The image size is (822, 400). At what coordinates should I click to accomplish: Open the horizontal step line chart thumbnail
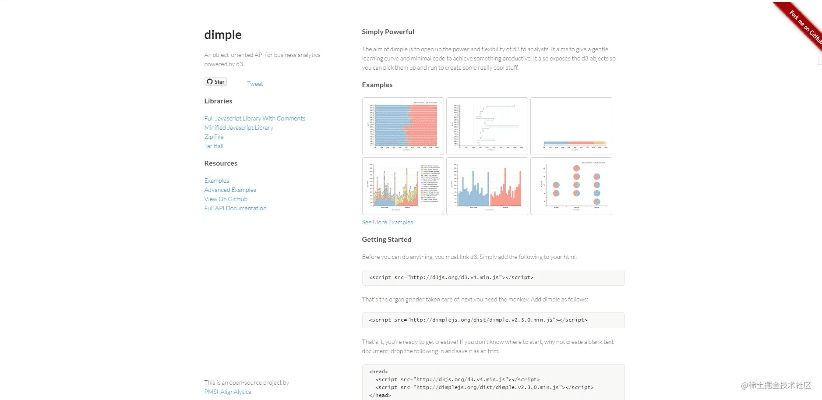pos(486,125)
